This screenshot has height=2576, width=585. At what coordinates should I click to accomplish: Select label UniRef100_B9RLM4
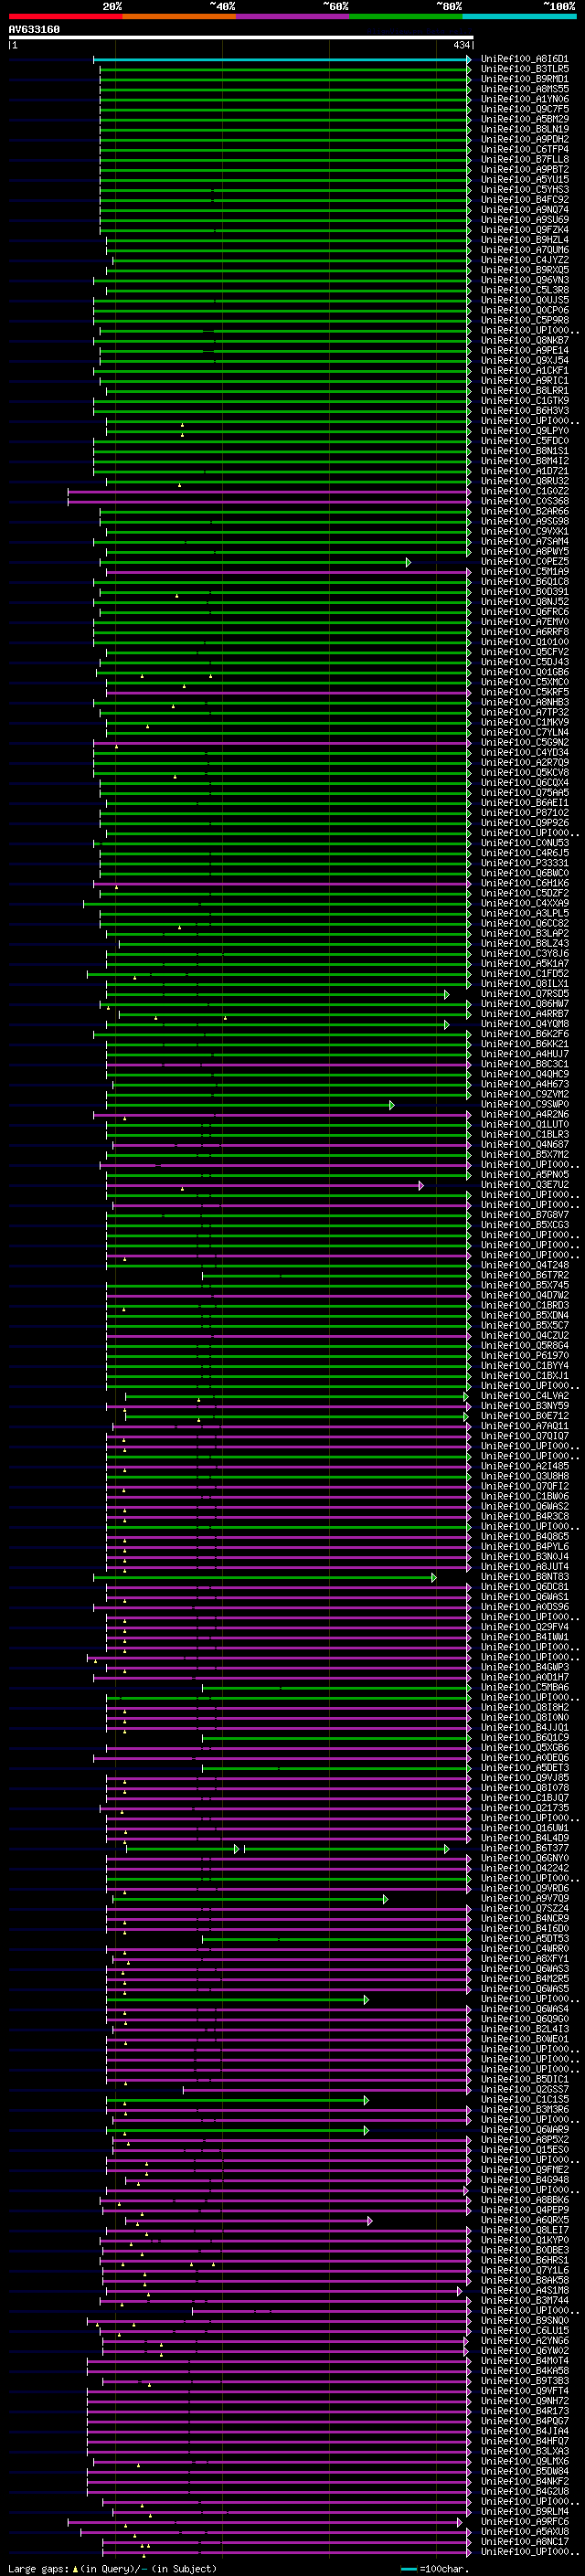524,2512
